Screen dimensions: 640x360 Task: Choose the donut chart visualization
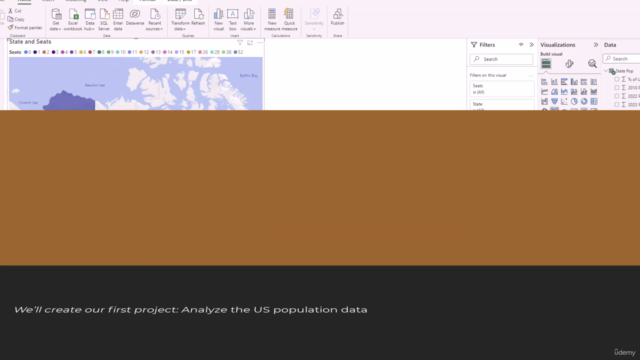click(584, 102)
